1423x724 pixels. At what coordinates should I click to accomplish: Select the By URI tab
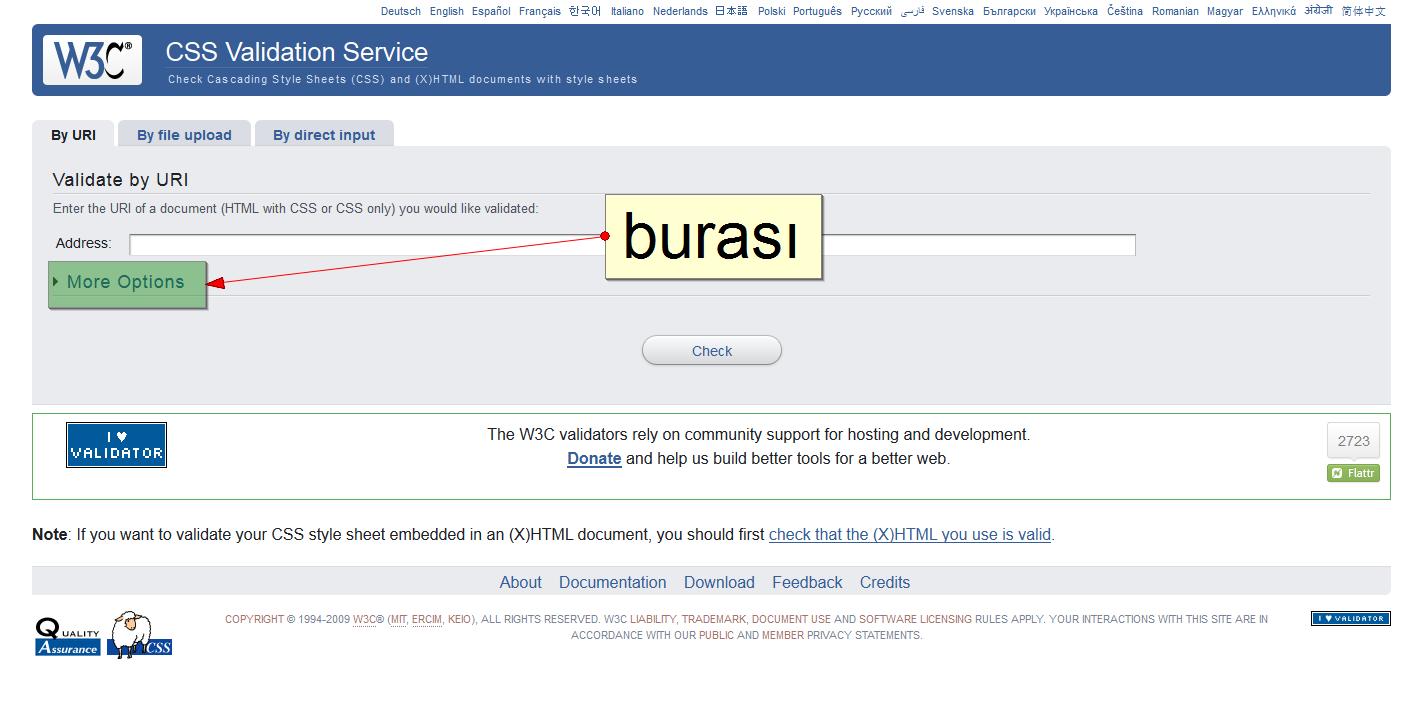[74, 135]
